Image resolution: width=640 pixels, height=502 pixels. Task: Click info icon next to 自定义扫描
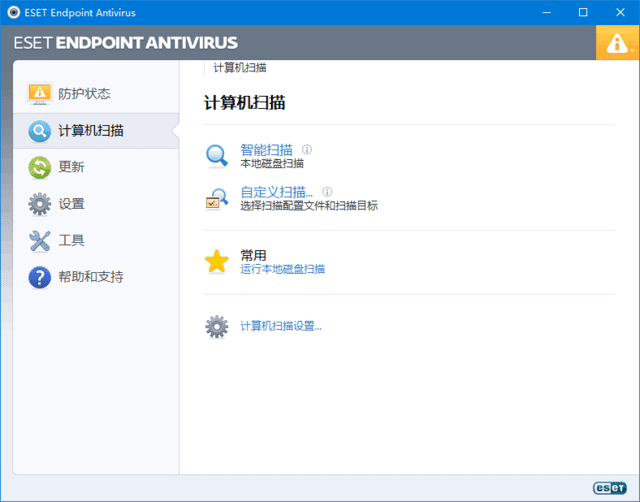[327, 191]
